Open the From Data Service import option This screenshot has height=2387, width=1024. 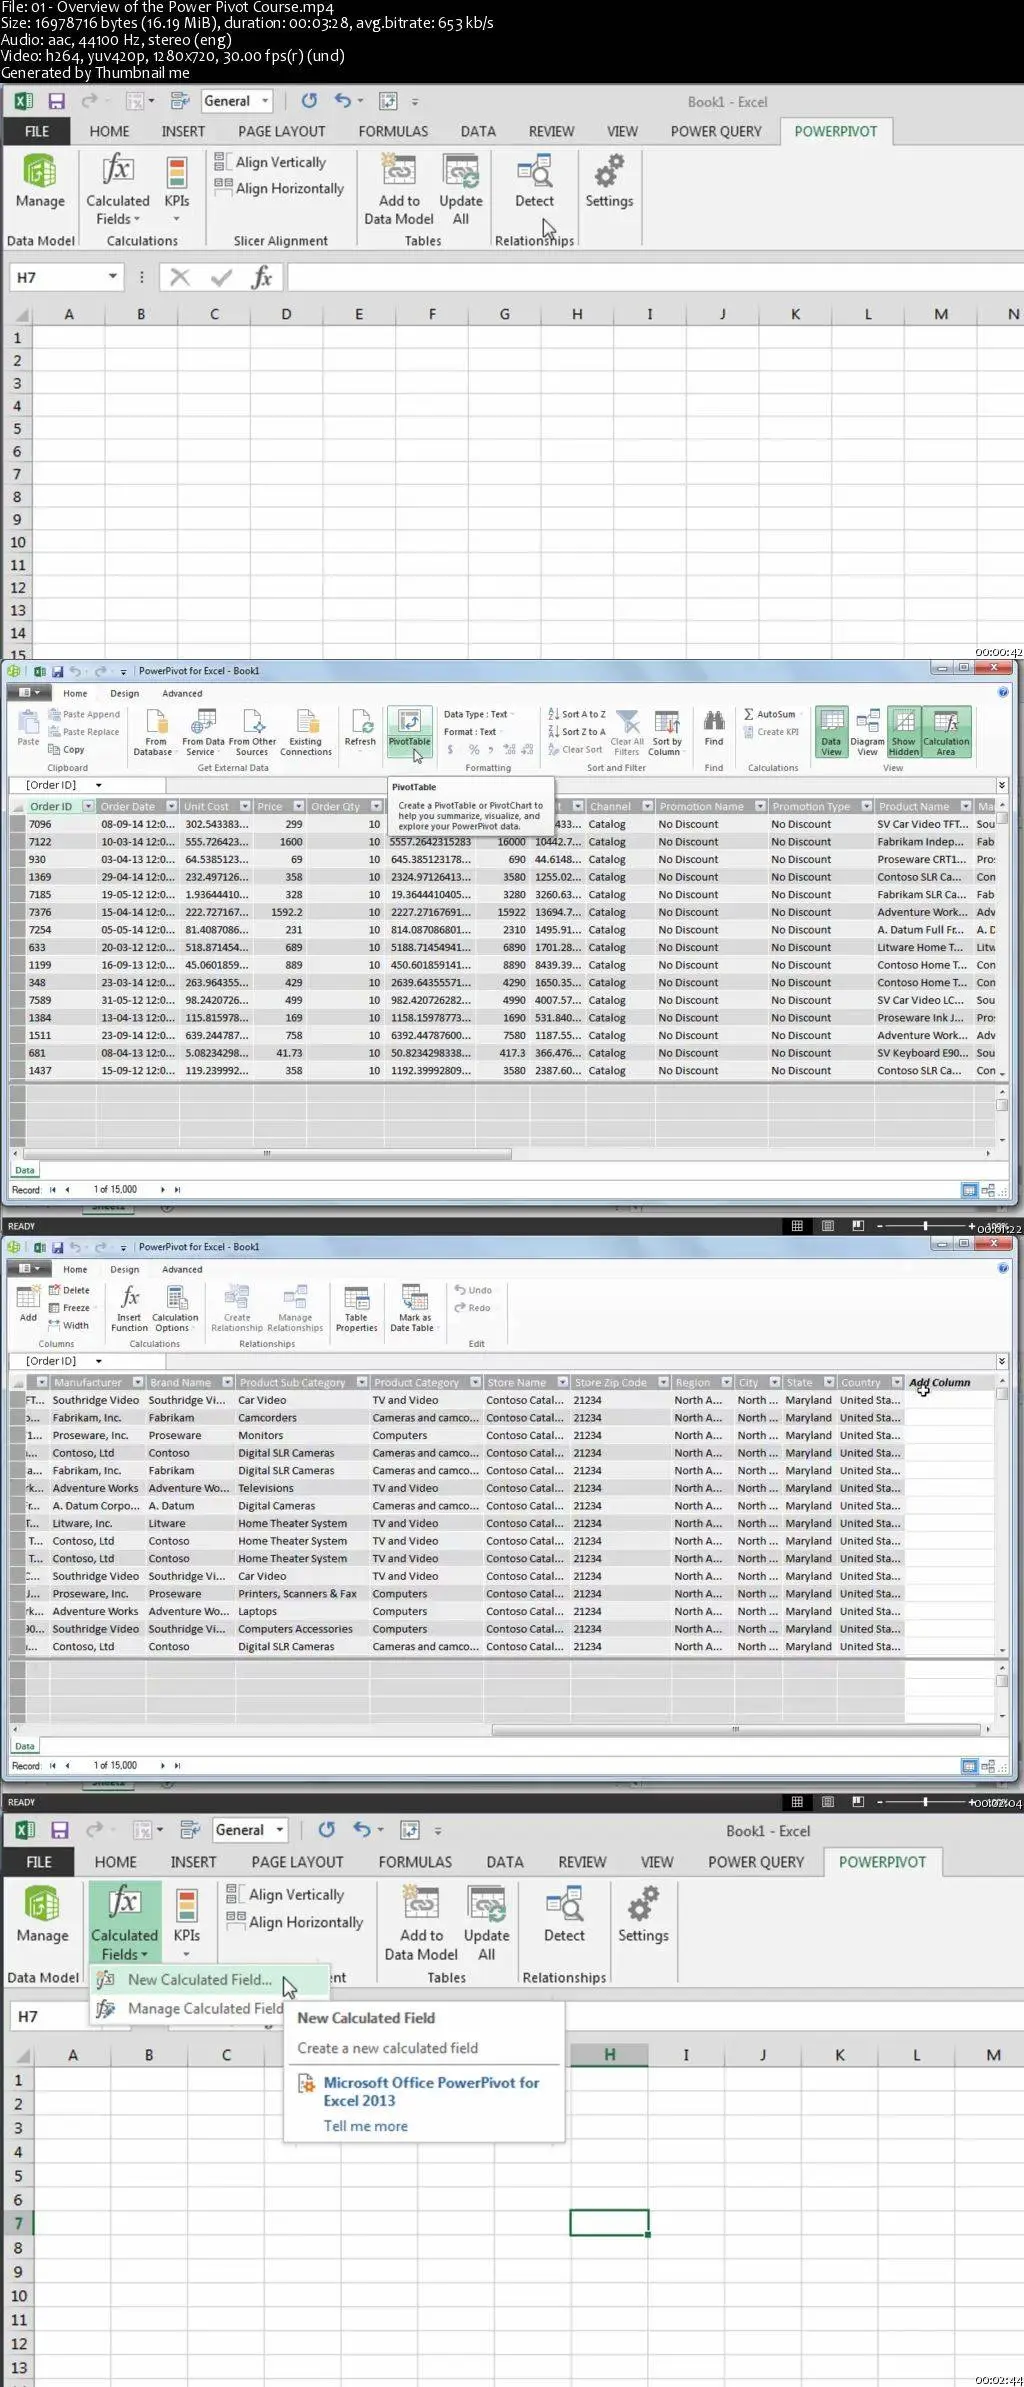(x=203, y=732)
